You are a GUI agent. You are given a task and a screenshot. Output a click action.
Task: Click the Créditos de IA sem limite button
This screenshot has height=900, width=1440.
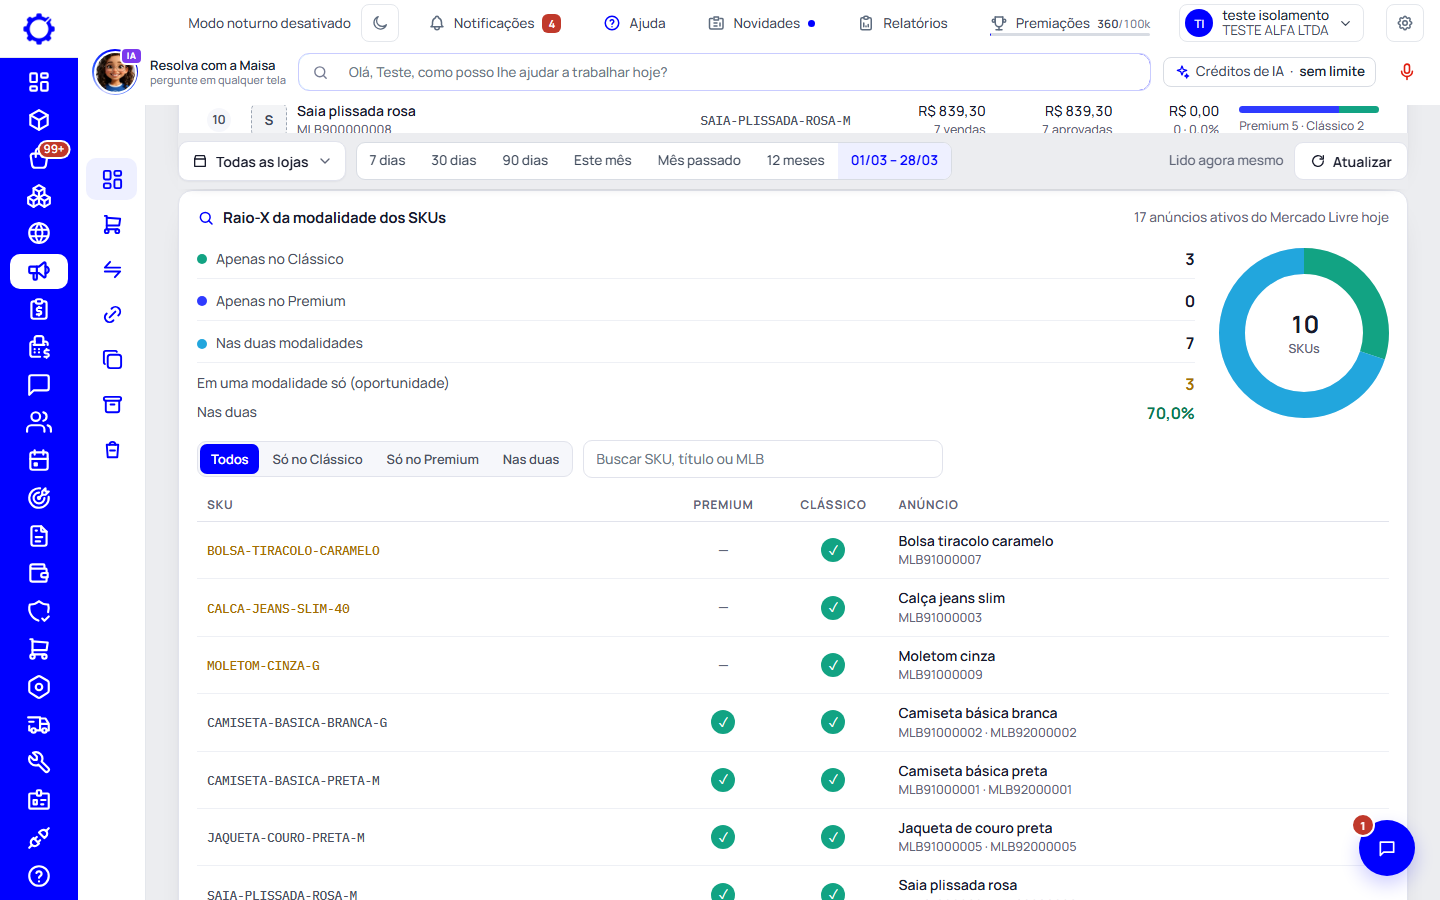1270,72
